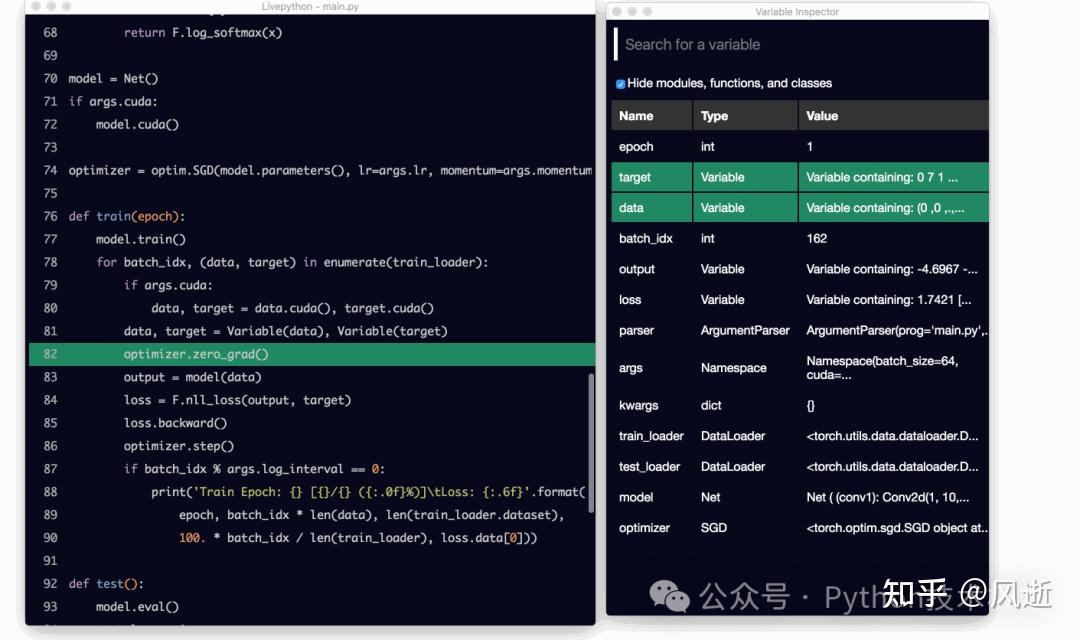Image resolution: width=1080 pixels, height=640 pixels.
Task: Toggle "Hide modules, functions, and classes" checkbox
Action: [x=620, y=83]
